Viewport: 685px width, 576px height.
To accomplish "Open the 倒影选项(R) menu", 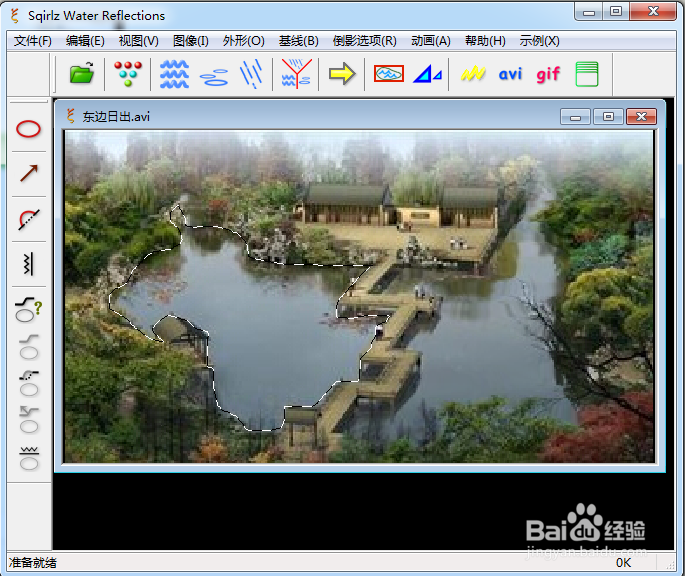I will coord(365,41).
